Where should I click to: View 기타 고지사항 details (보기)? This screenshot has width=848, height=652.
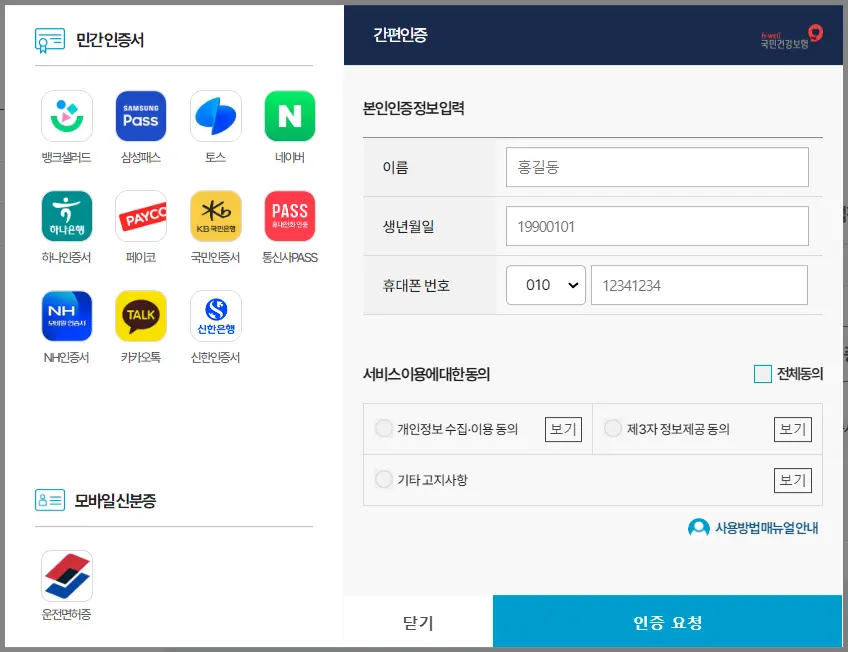pos(792,480)
